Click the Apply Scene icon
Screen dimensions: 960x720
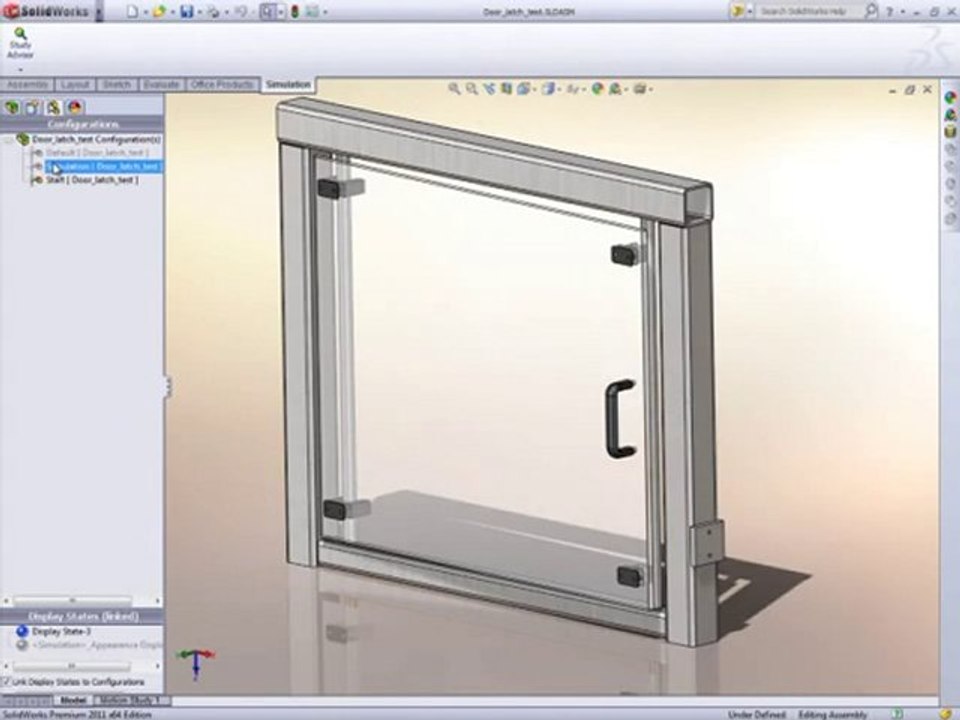tap(615, 89)
